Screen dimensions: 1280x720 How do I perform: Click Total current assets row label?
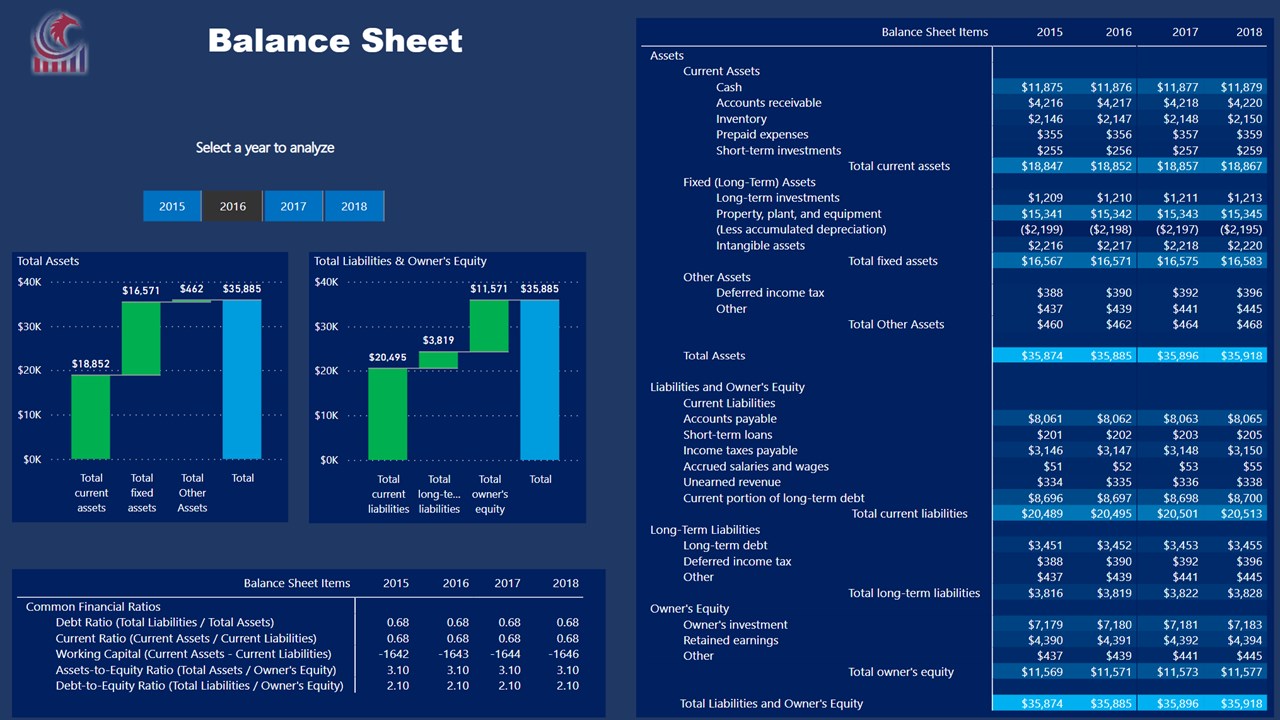tap(899, 166)
